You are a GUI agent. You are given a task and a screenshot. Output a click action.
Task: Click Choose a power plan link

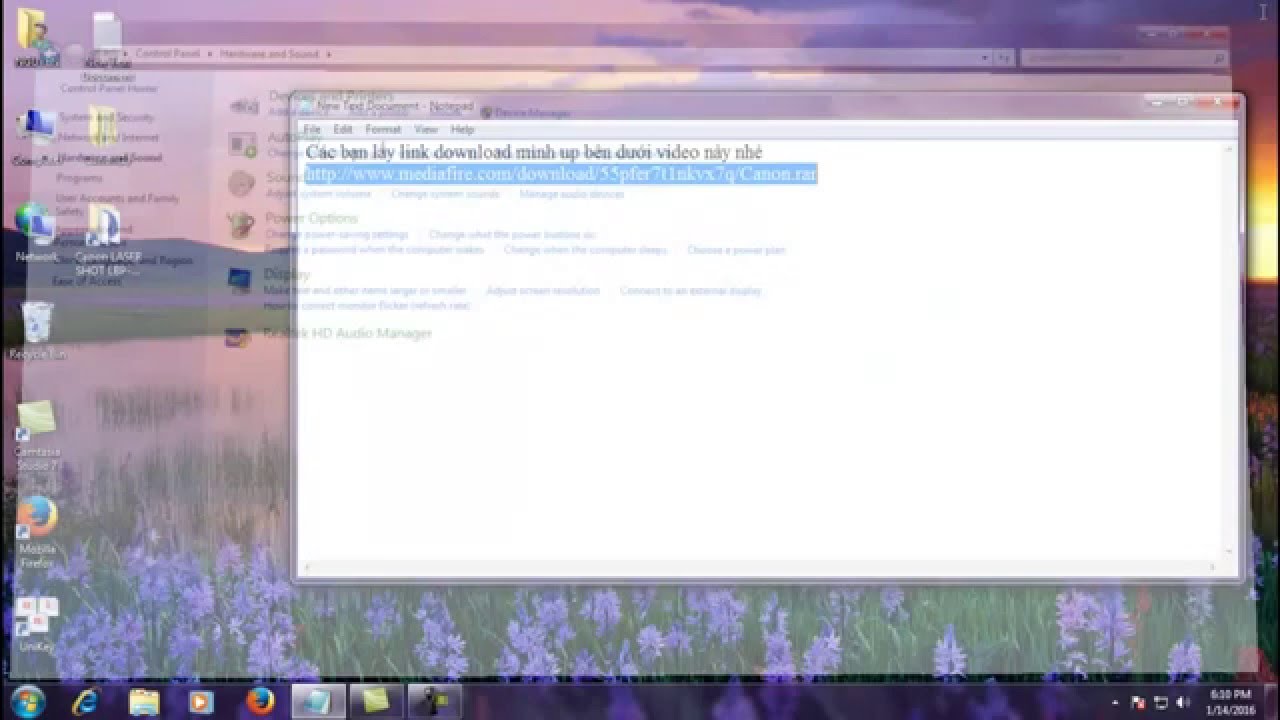pos(736,250)
